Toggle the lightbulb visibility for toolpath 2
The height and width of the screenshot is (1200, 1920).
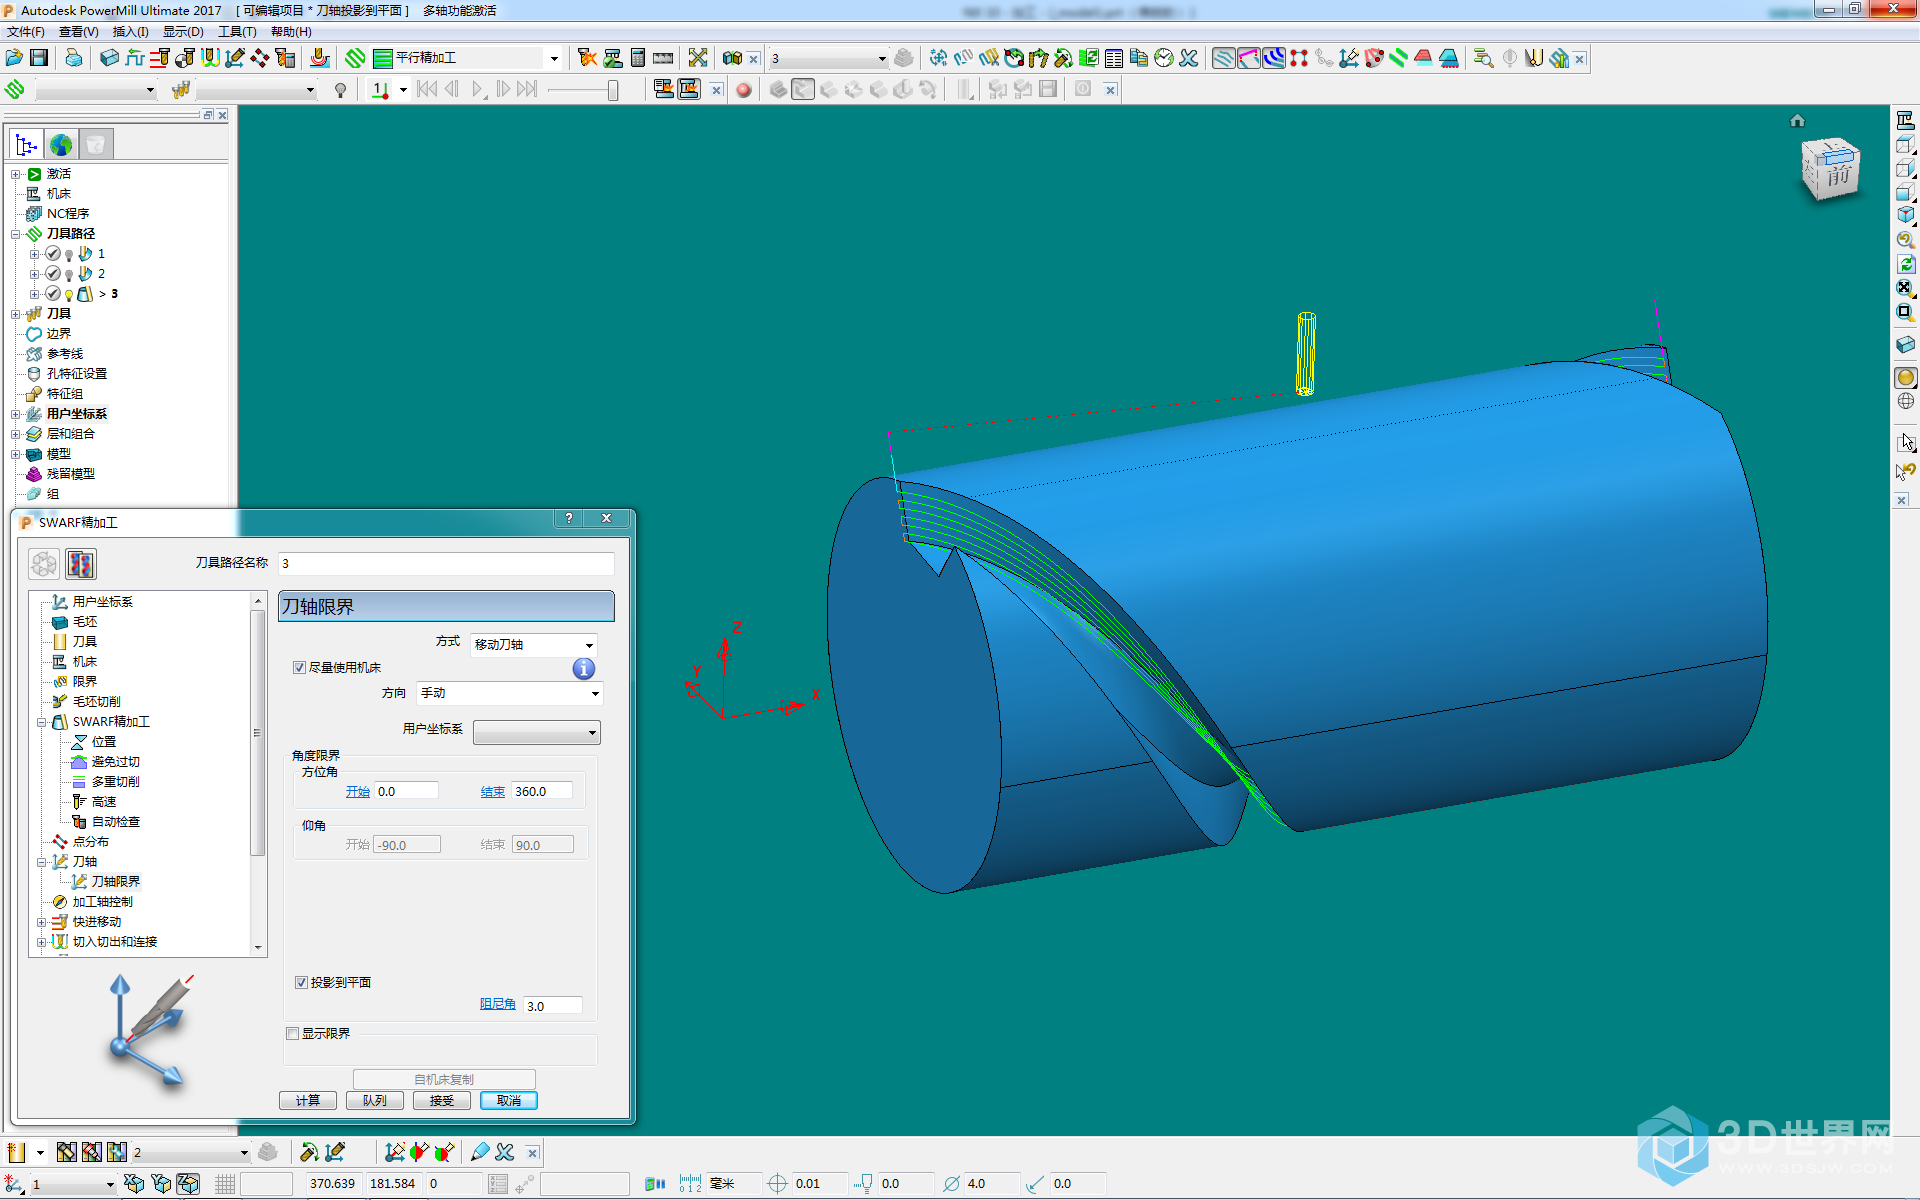[x=68, y=274]
